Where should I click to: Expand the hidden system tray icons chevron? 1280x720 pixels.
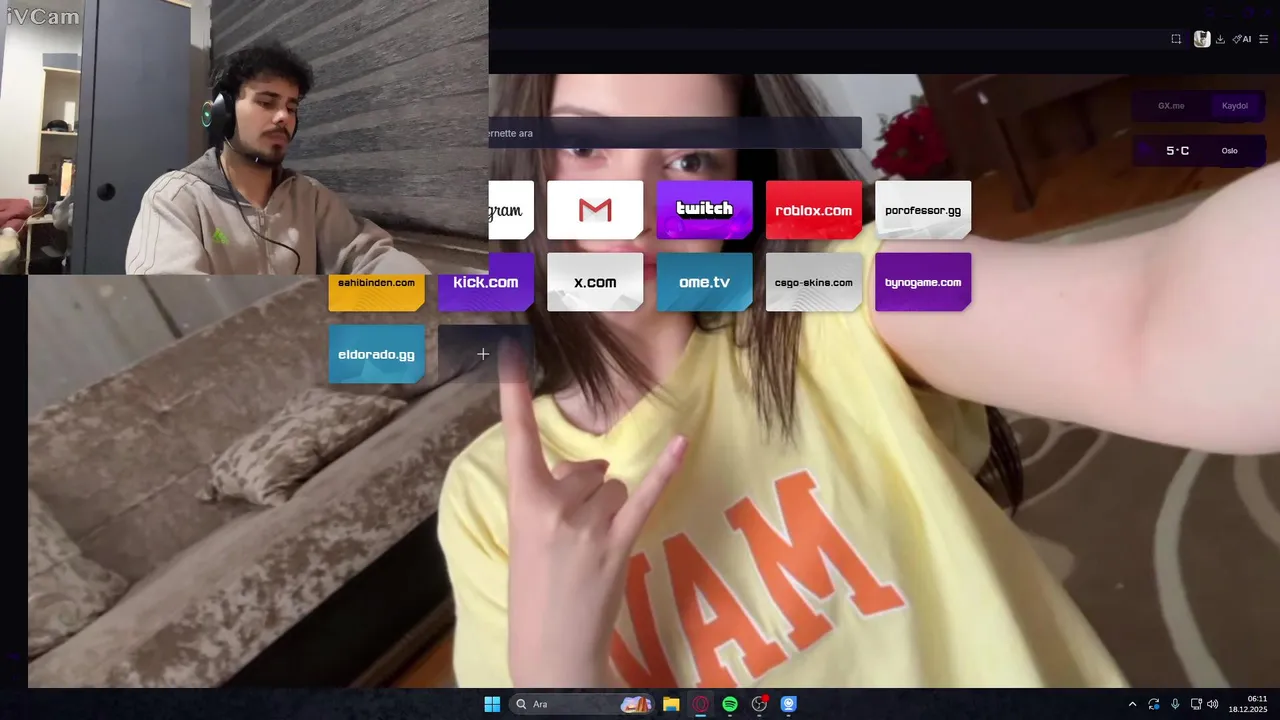[x=1132, y=704]
